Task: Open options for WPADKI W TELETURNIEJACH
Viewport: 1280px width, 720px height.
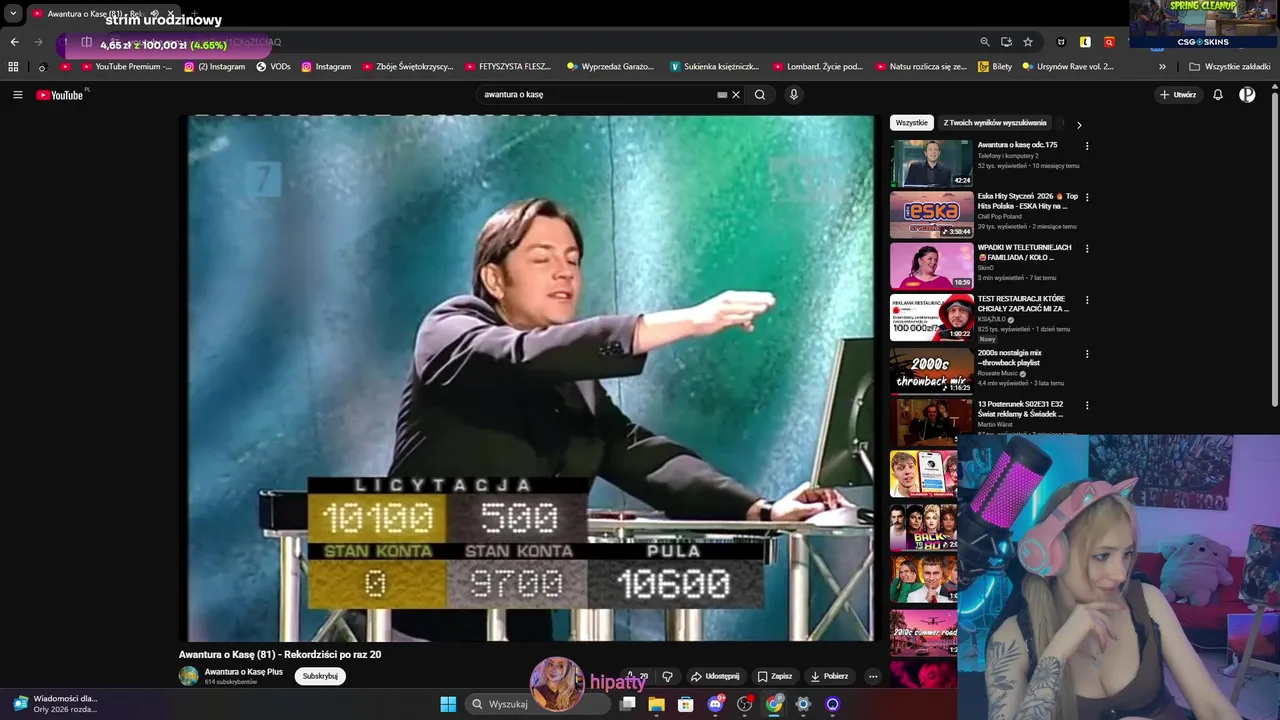Action: (1087, 249)
